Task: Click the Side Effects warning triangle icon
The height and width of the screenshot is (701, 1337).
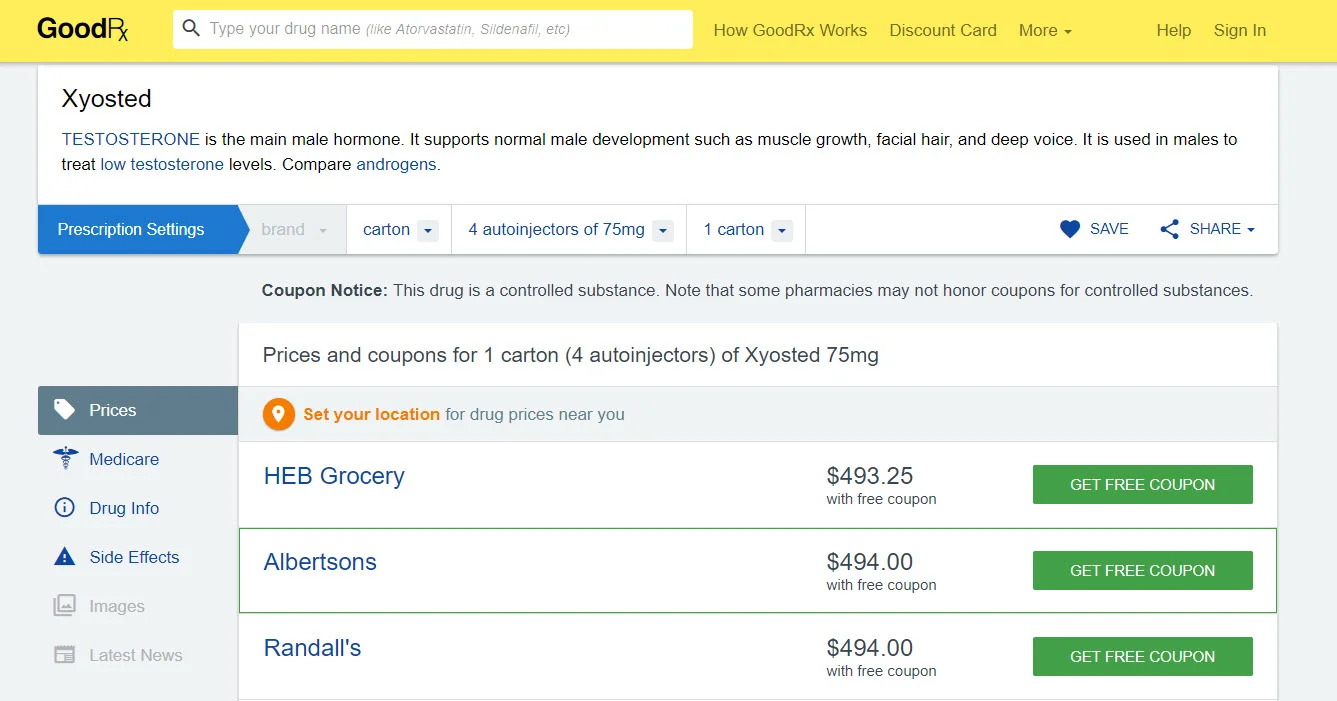Action: [x=65, y=557]
